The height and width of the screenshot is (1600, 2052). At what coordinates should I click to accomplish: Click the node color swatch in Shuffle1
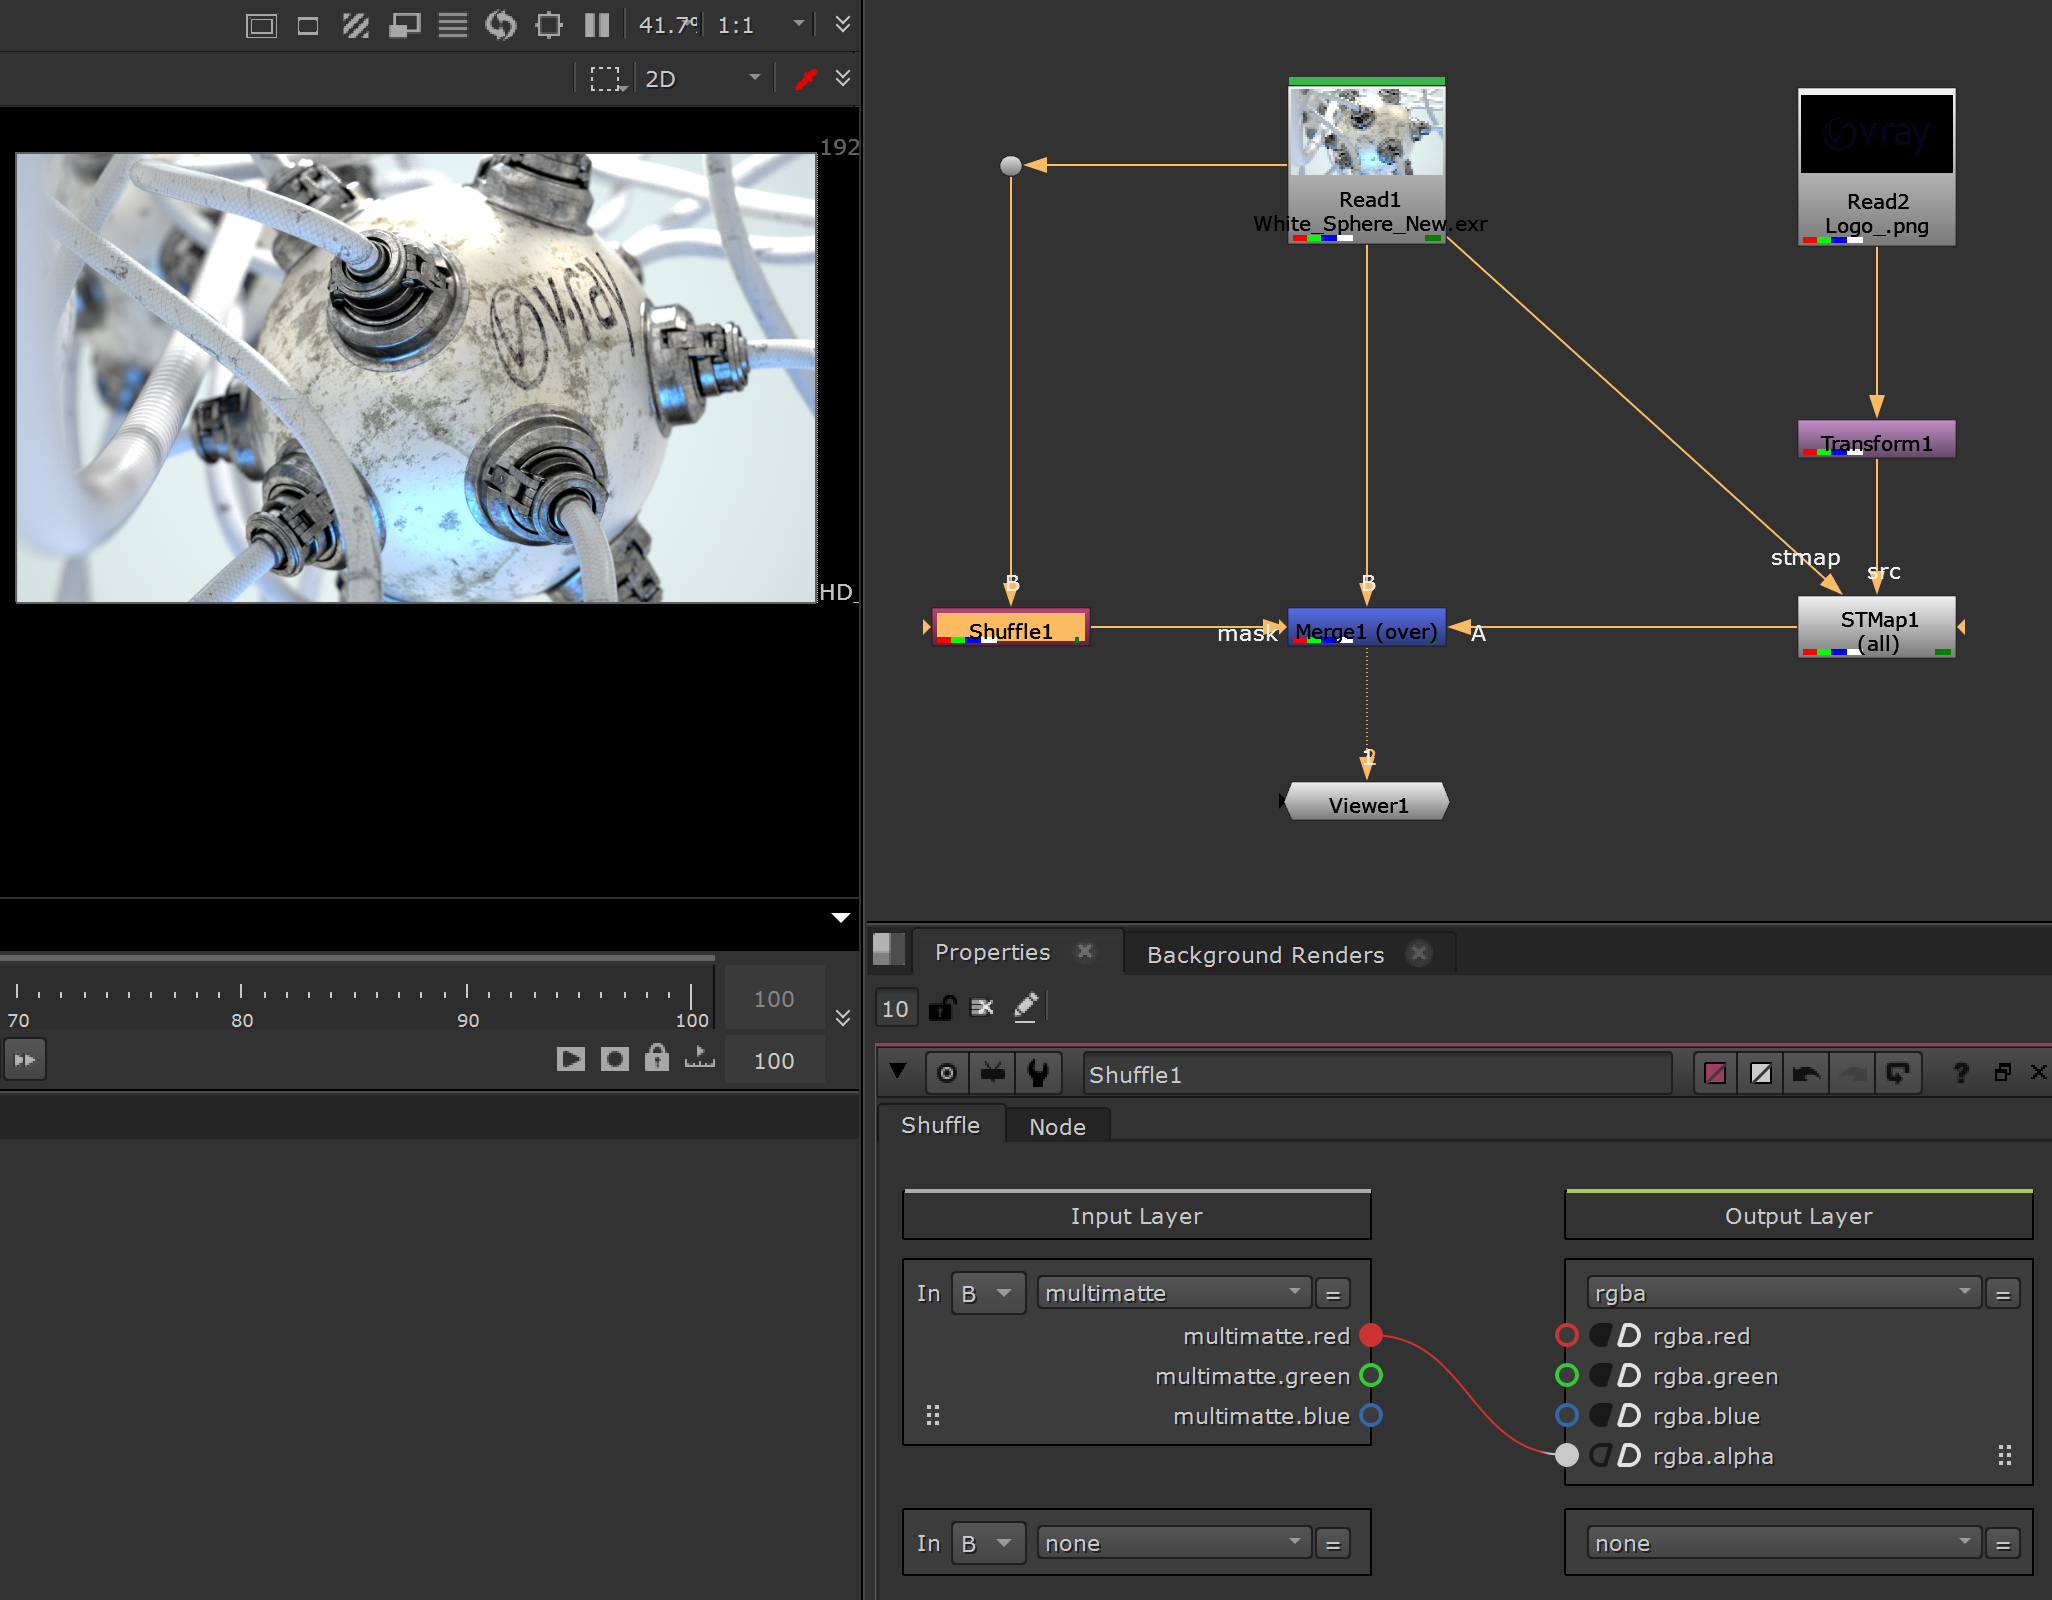pyautogui.click(x=1715, y=1074)
